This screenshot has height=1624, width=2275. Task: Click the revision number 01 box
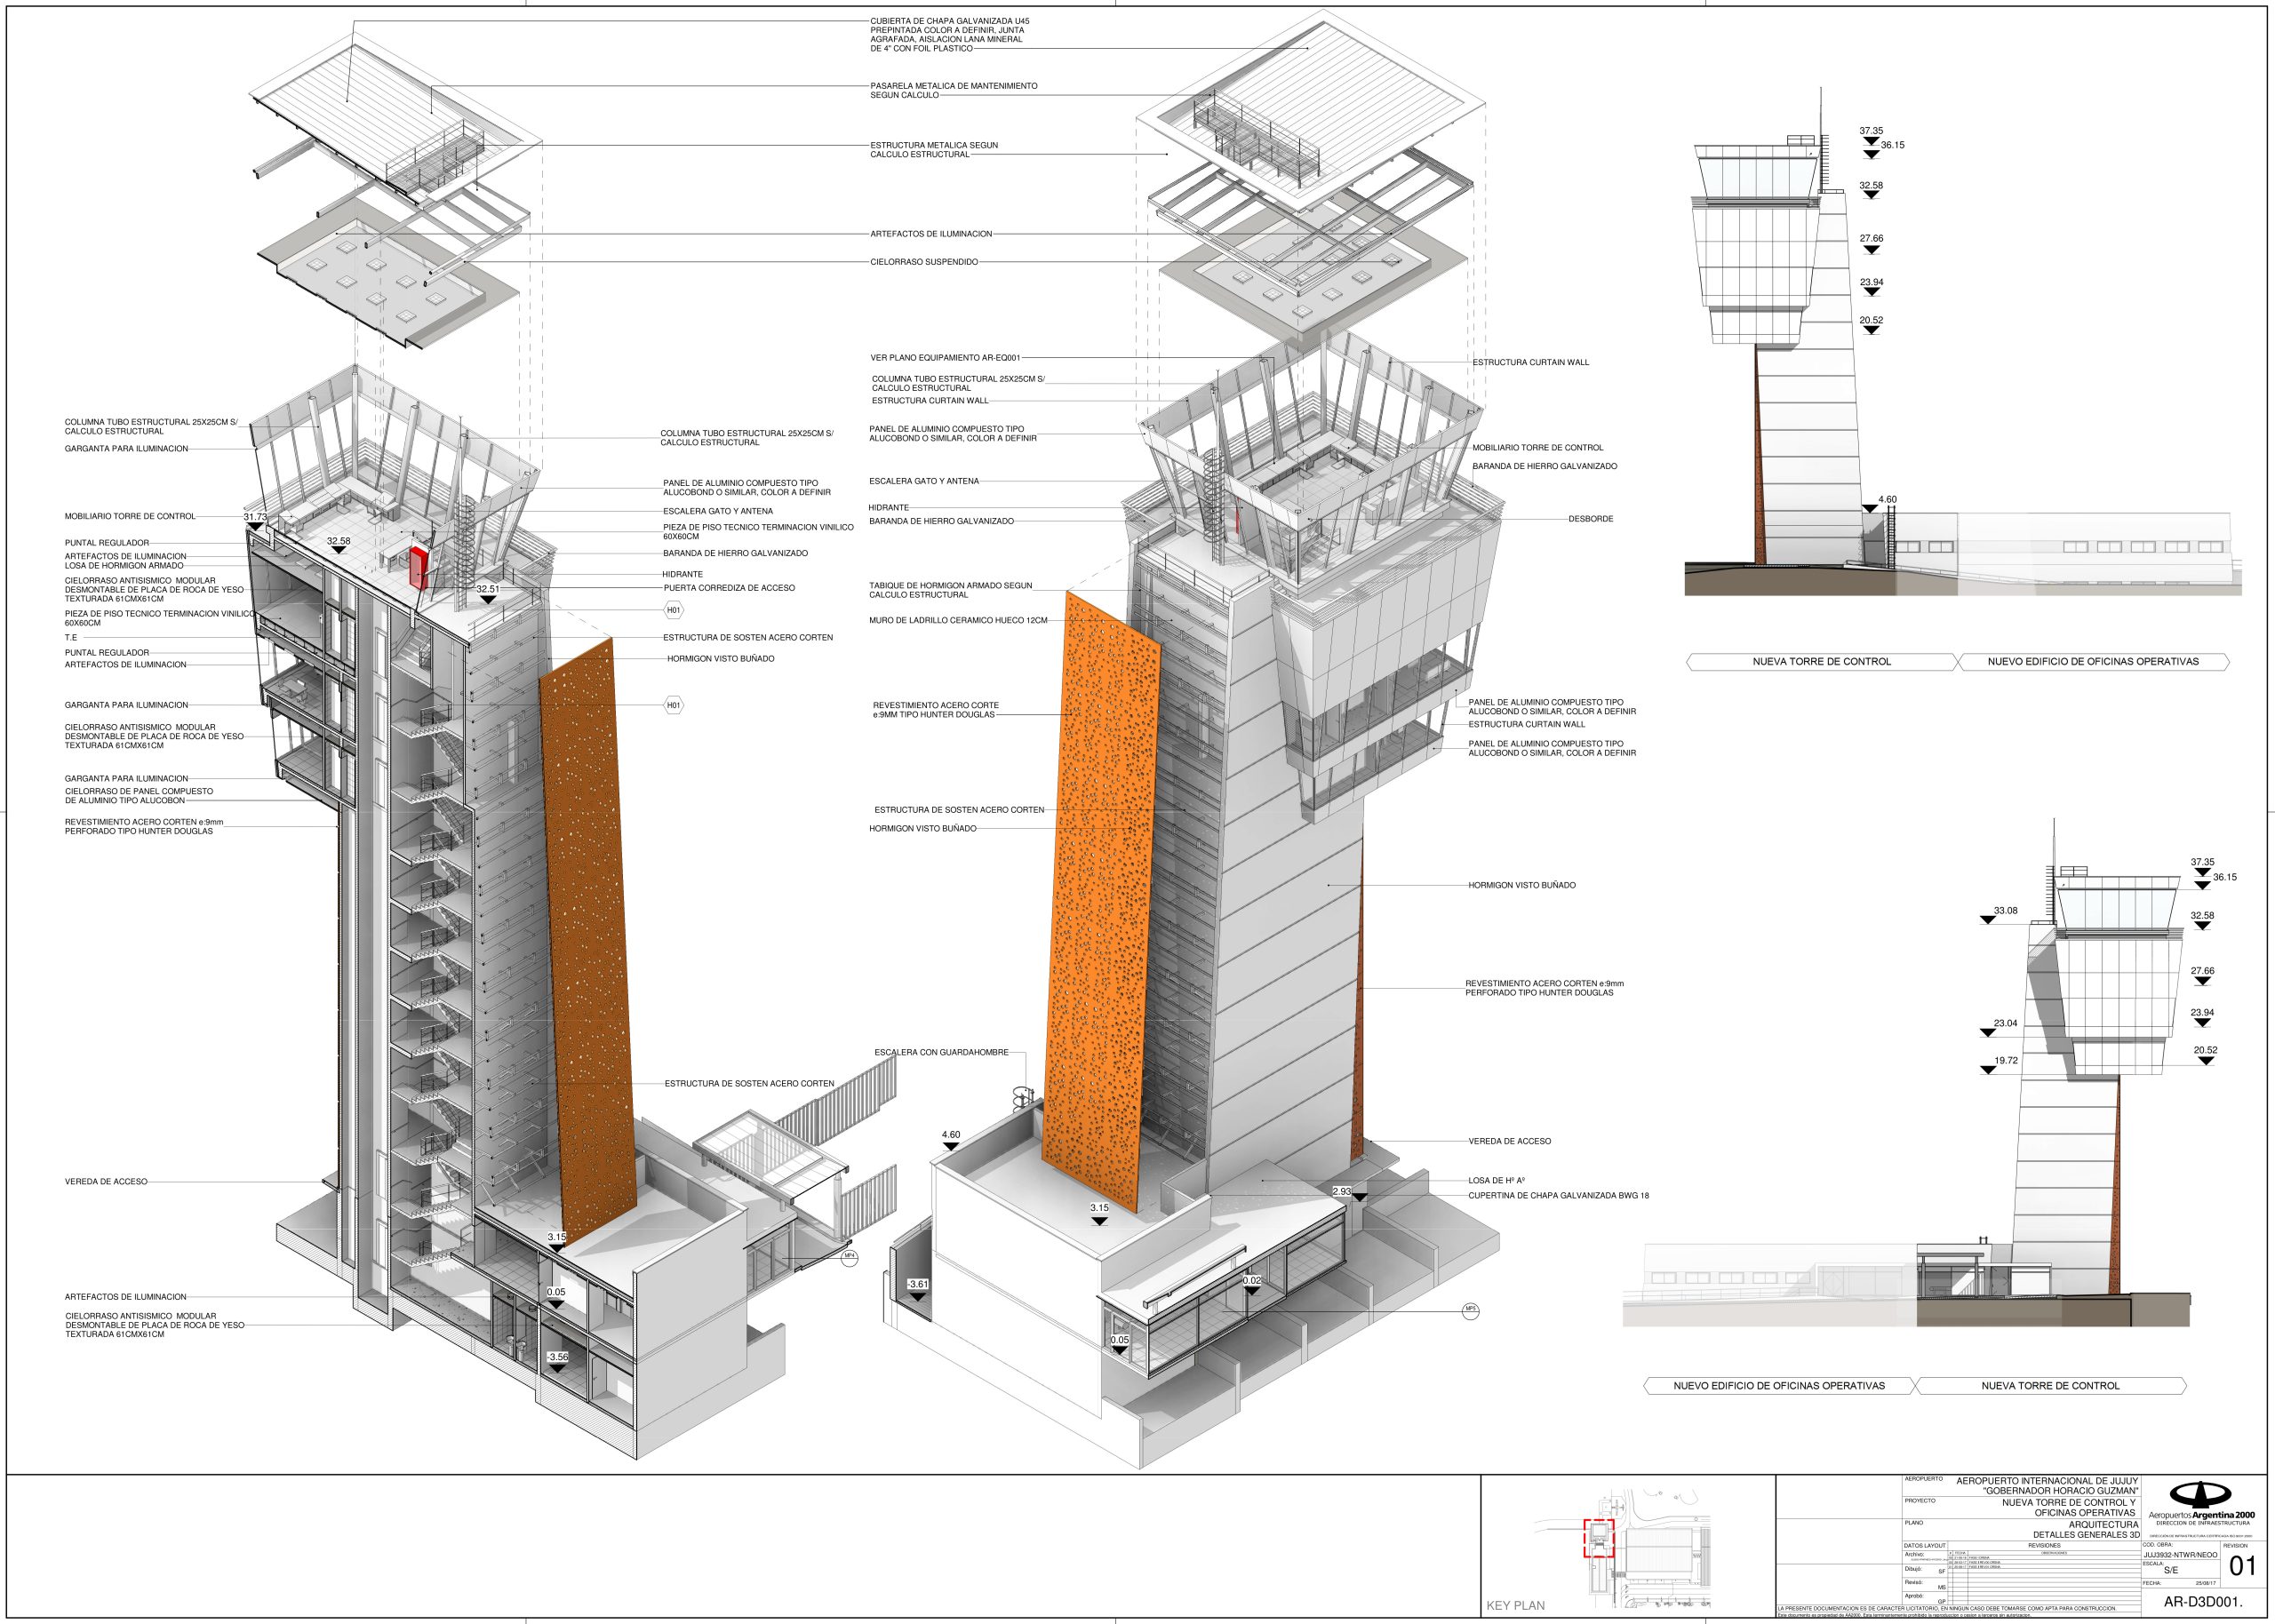[2243, 1567]
